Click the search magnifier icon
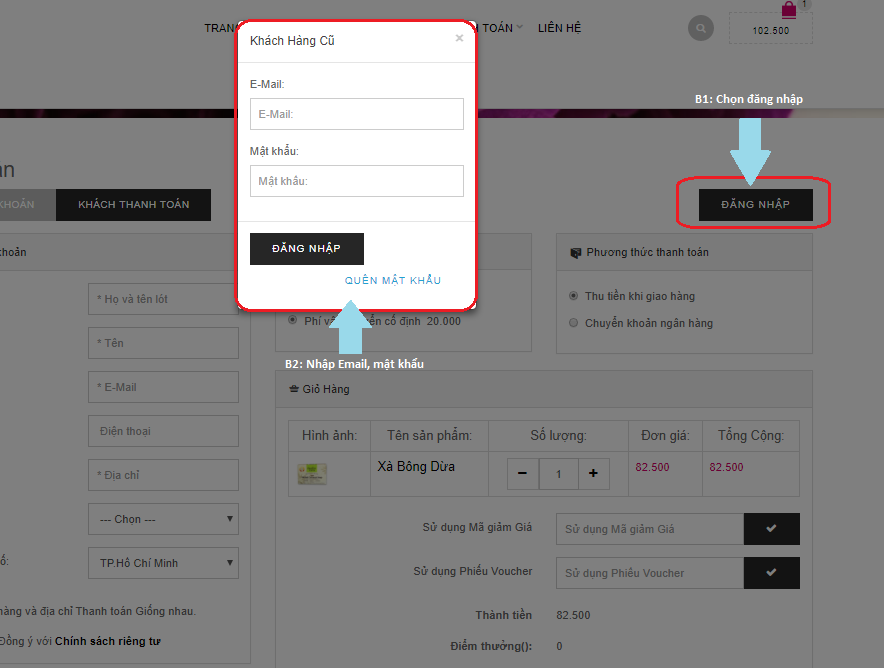 (701, 28)
